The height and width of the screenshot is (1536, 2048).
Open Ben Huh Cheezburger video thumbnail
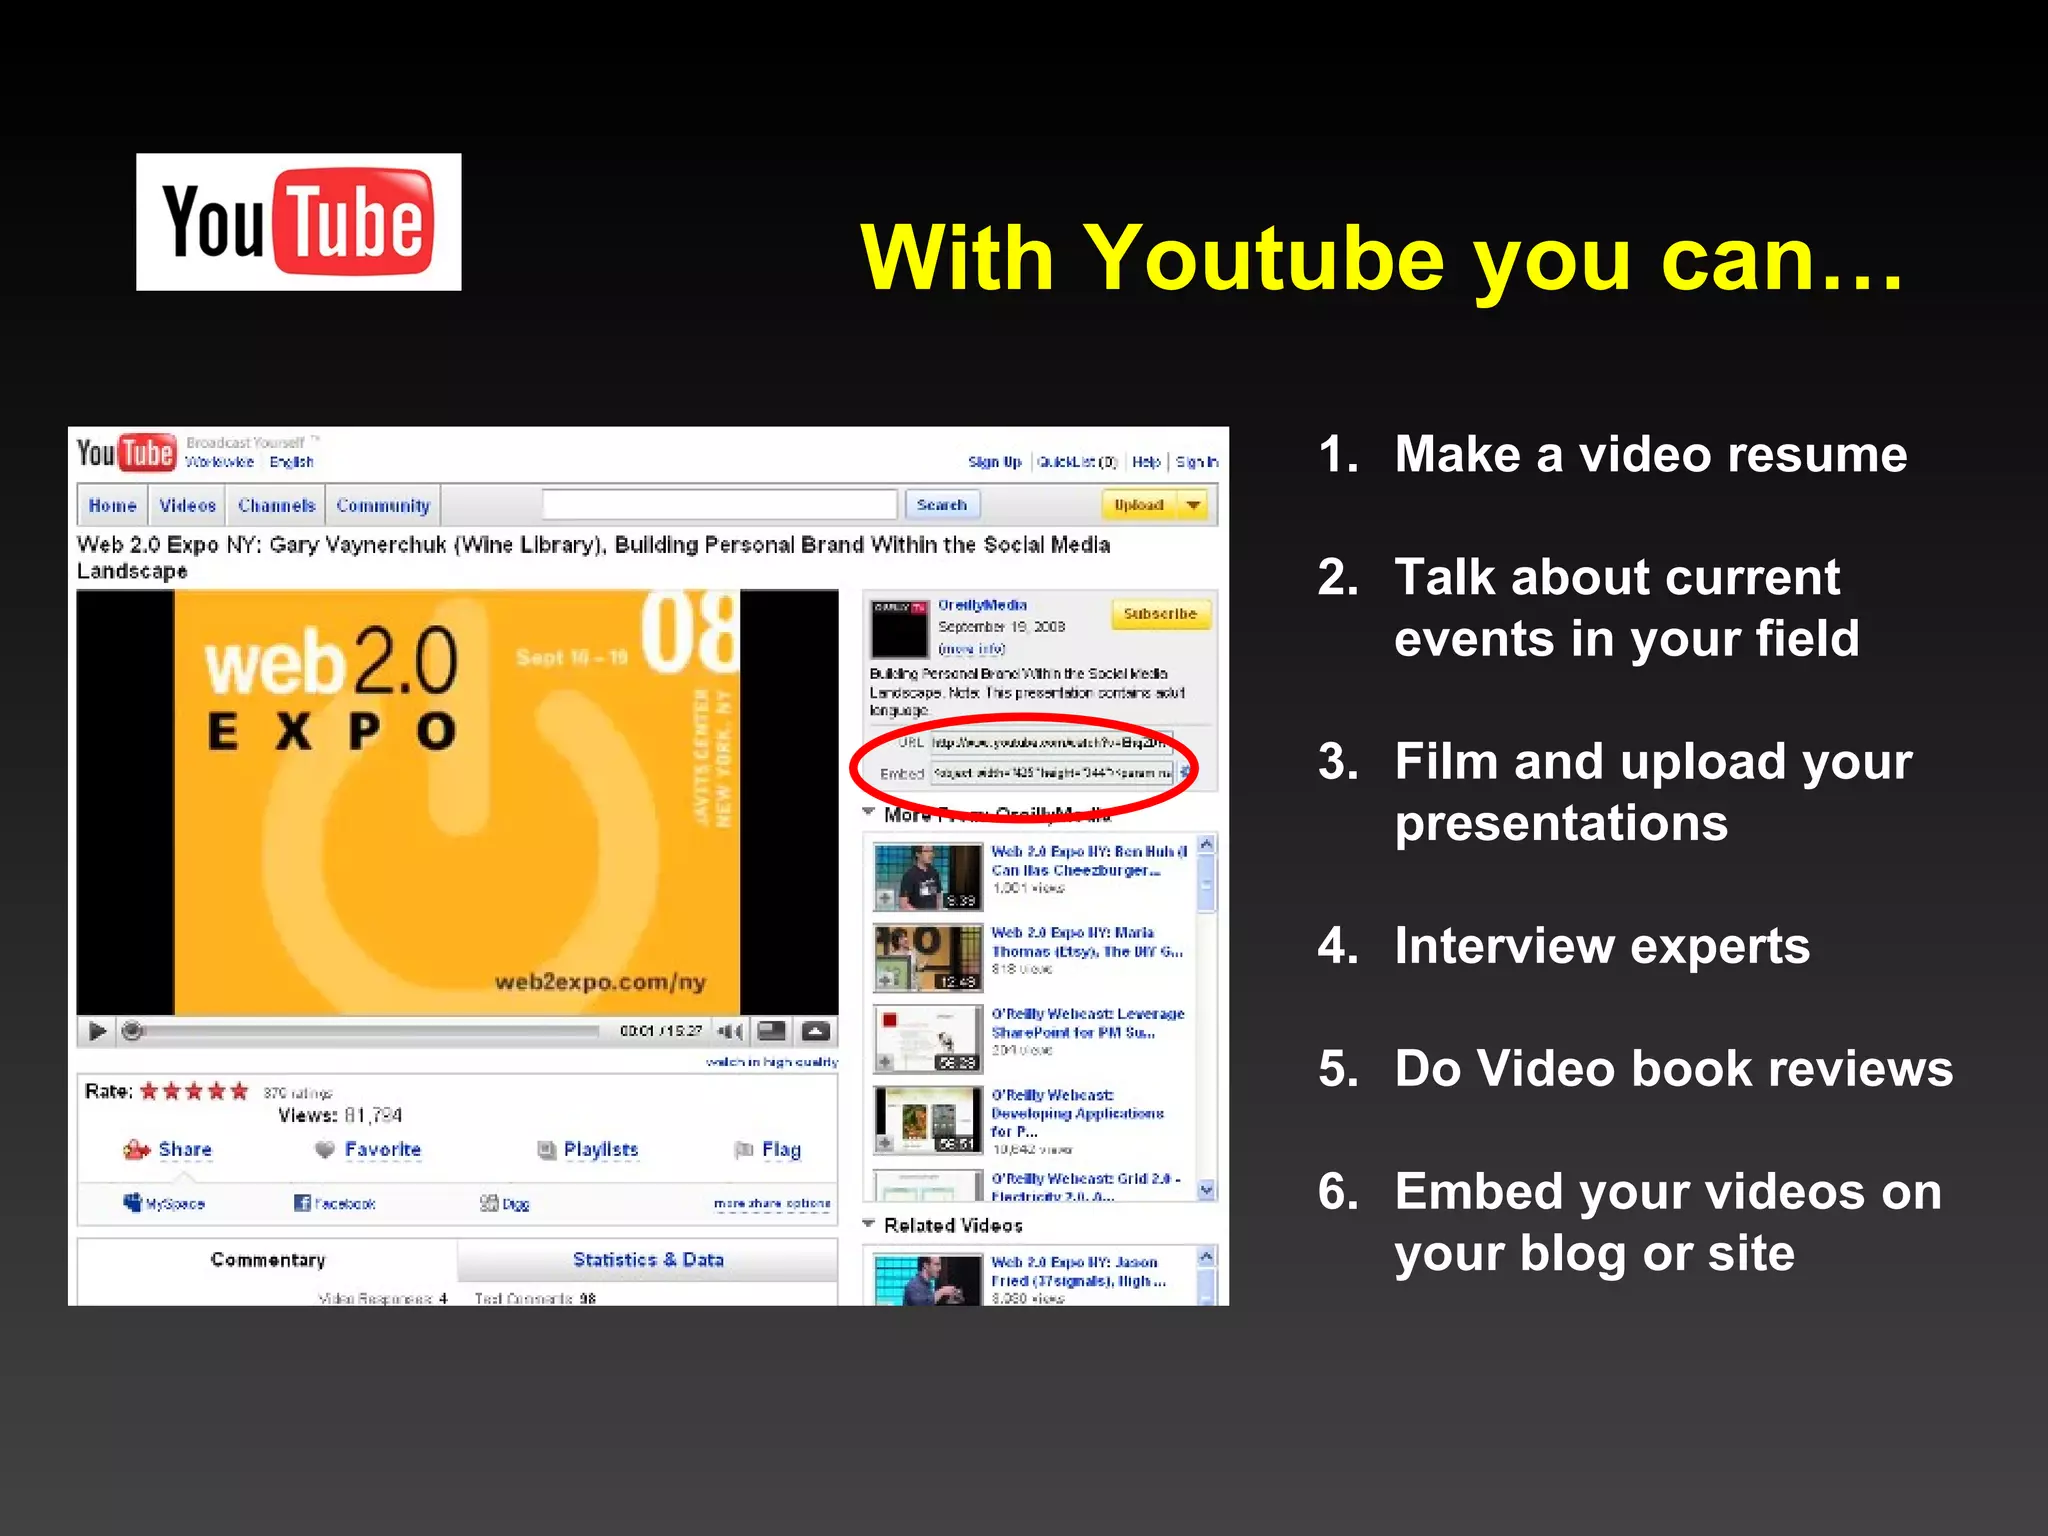(x=928, y=877)
